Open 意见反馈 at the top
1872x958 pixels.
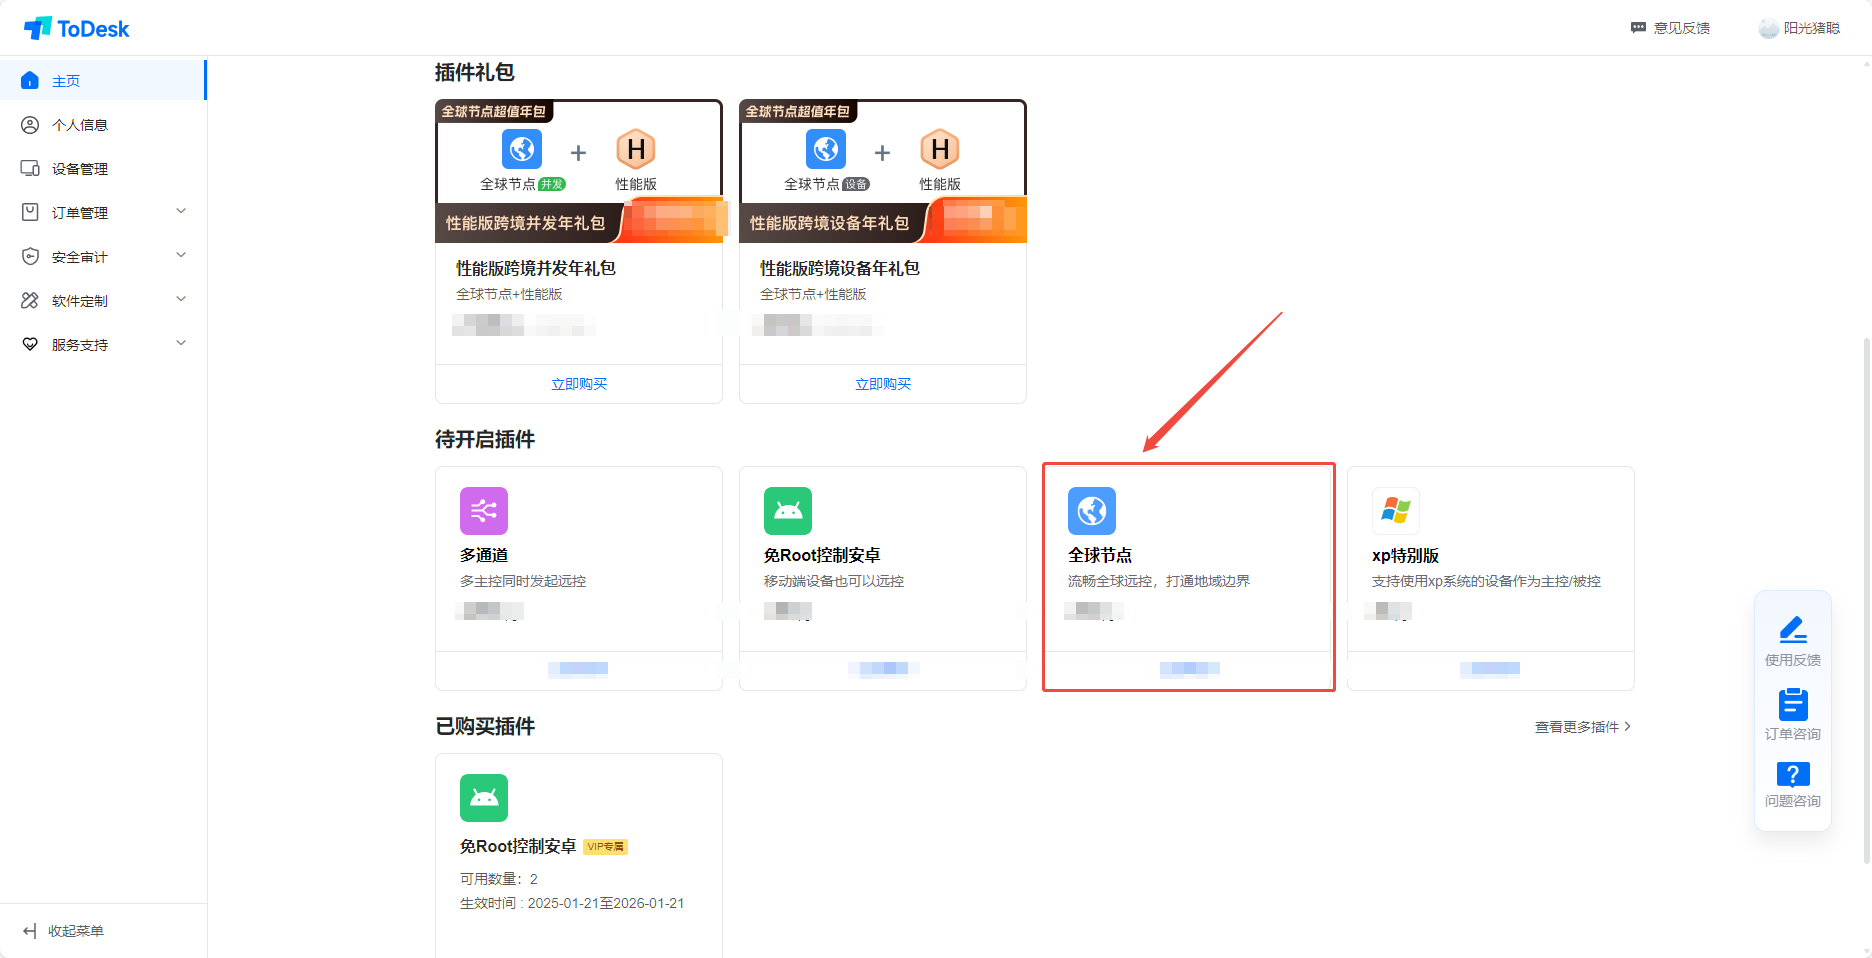[1670, 28]
